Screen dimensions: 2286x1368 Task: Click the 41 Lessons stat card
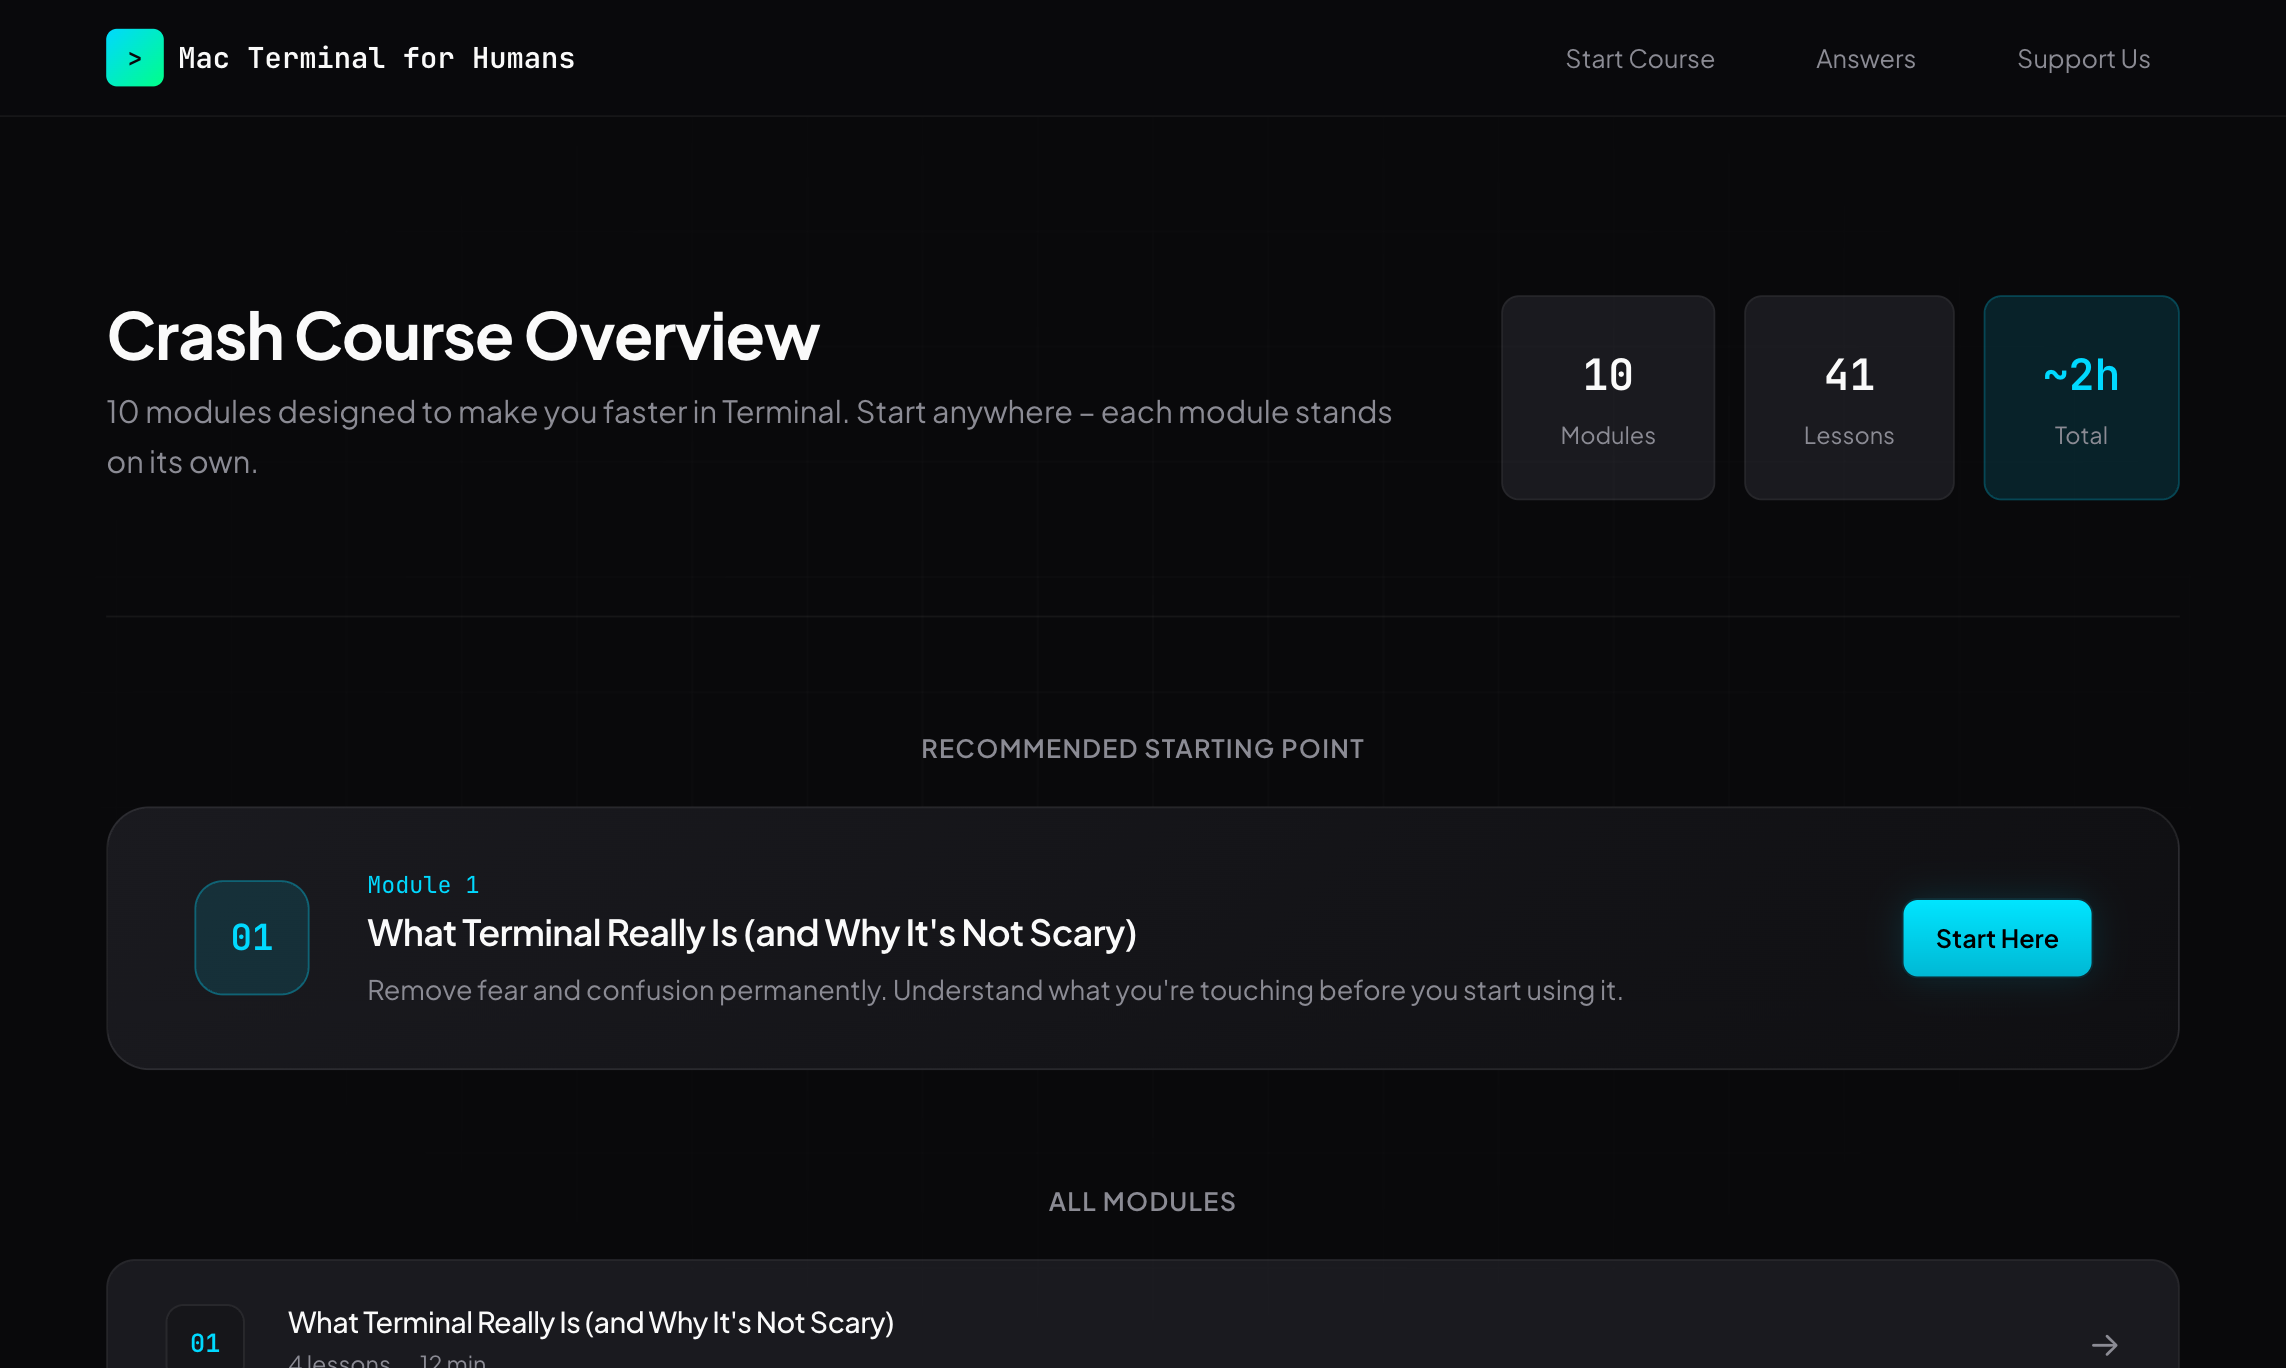point(1848,397)
